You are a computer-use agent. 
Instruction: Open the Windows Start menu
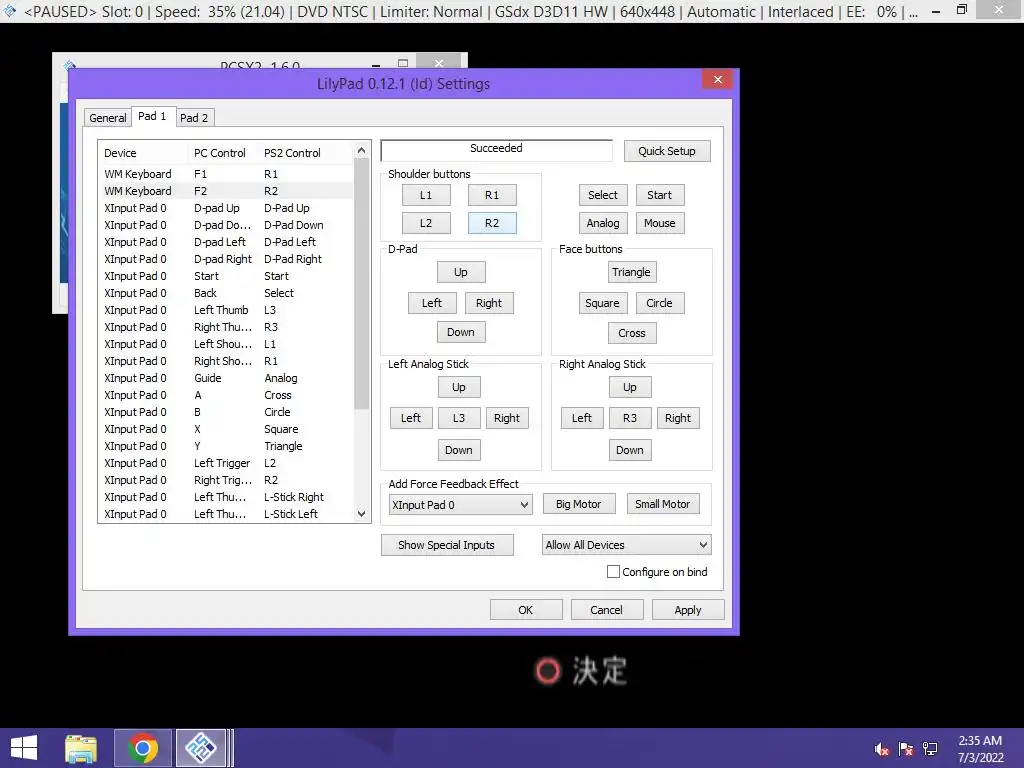coord(24,748)
